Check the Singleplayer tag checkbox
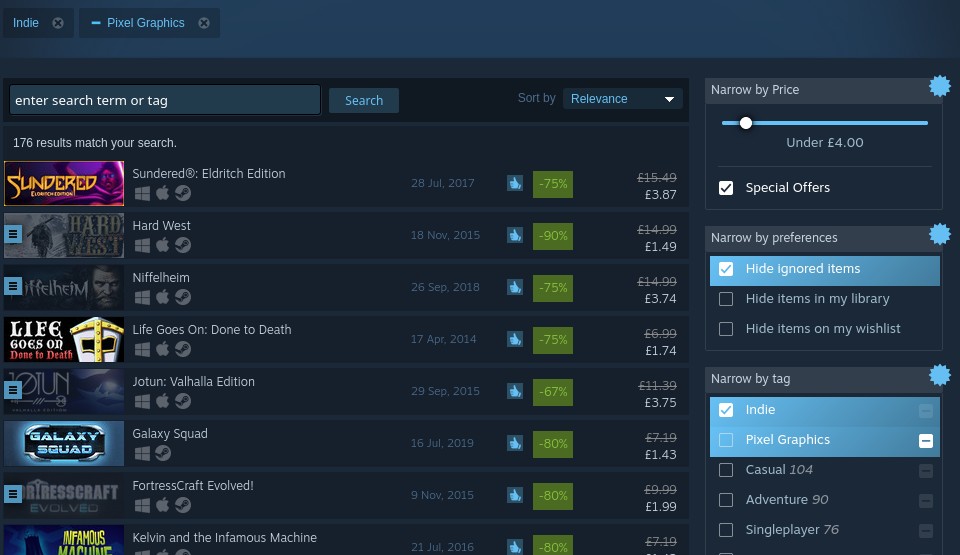 [726, 530]
